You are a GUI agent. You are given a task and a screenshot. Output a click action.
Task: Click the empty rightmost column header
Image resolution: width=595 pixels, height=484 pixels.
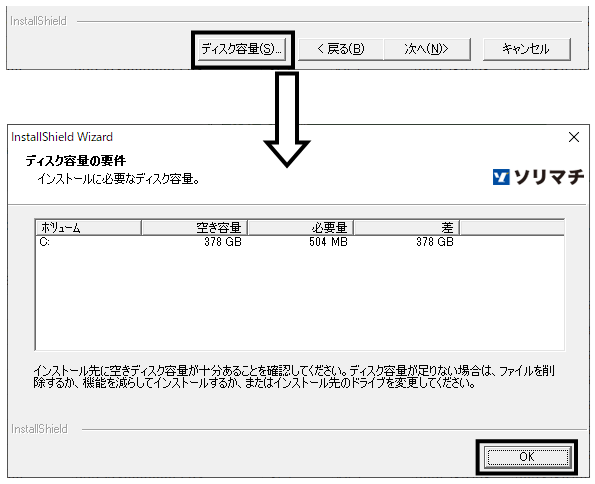point(512,227)
